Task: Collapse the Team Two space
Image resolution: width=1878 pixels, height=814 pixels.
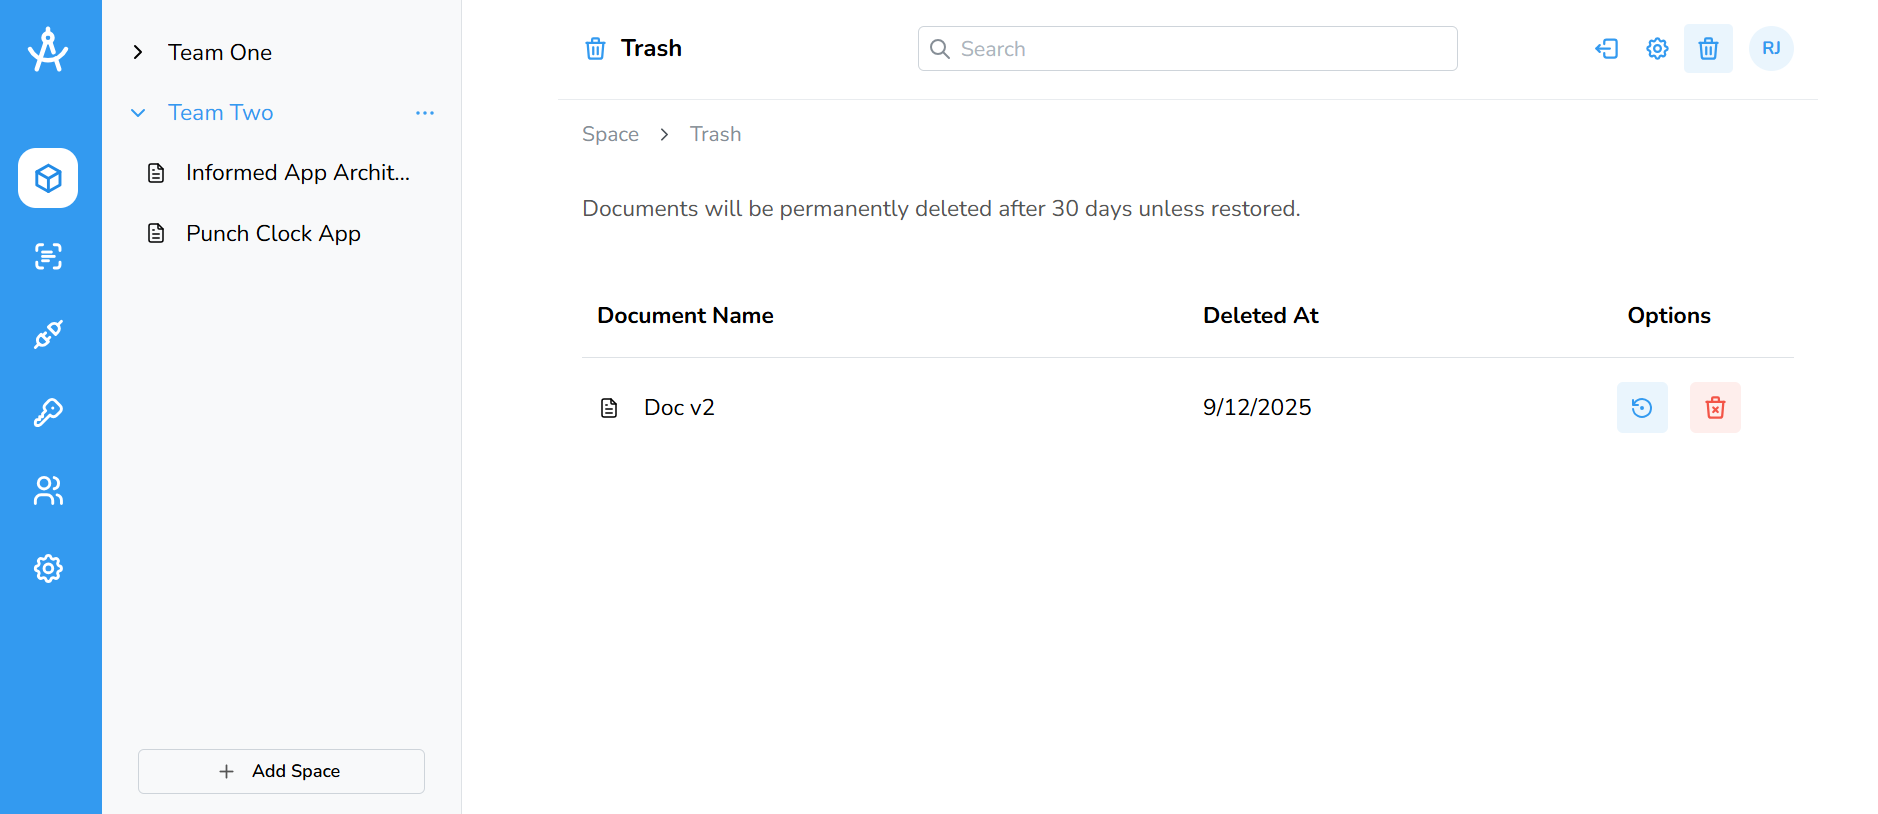Action: click(x=138, y=113)
